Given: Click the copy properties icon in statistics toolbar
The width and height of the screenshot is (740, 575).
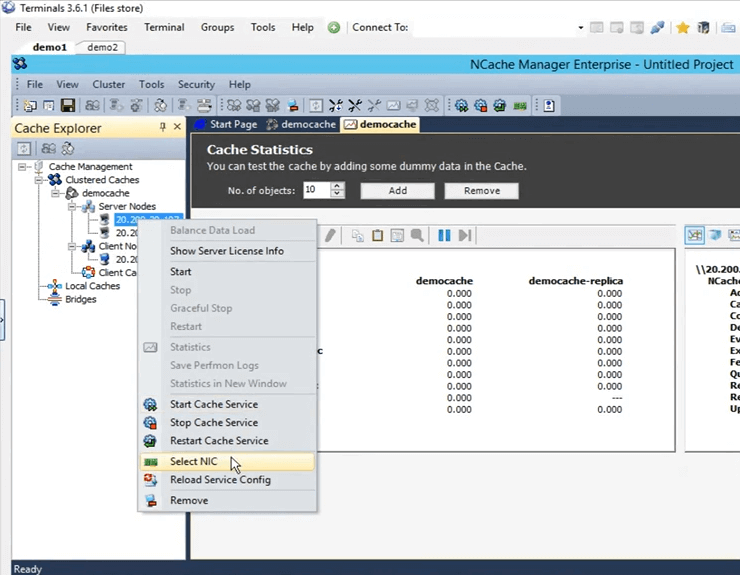Looking at the screenshot, I should point(358,235).
